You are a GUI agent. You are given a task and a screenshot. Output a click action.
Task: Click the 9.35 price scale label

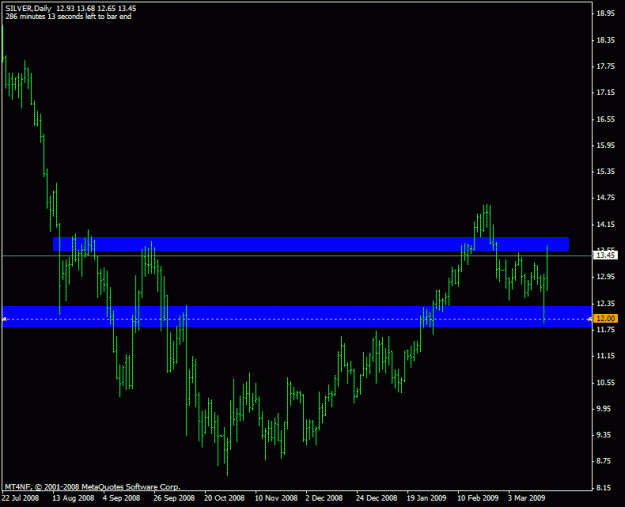tap(605, 435)
